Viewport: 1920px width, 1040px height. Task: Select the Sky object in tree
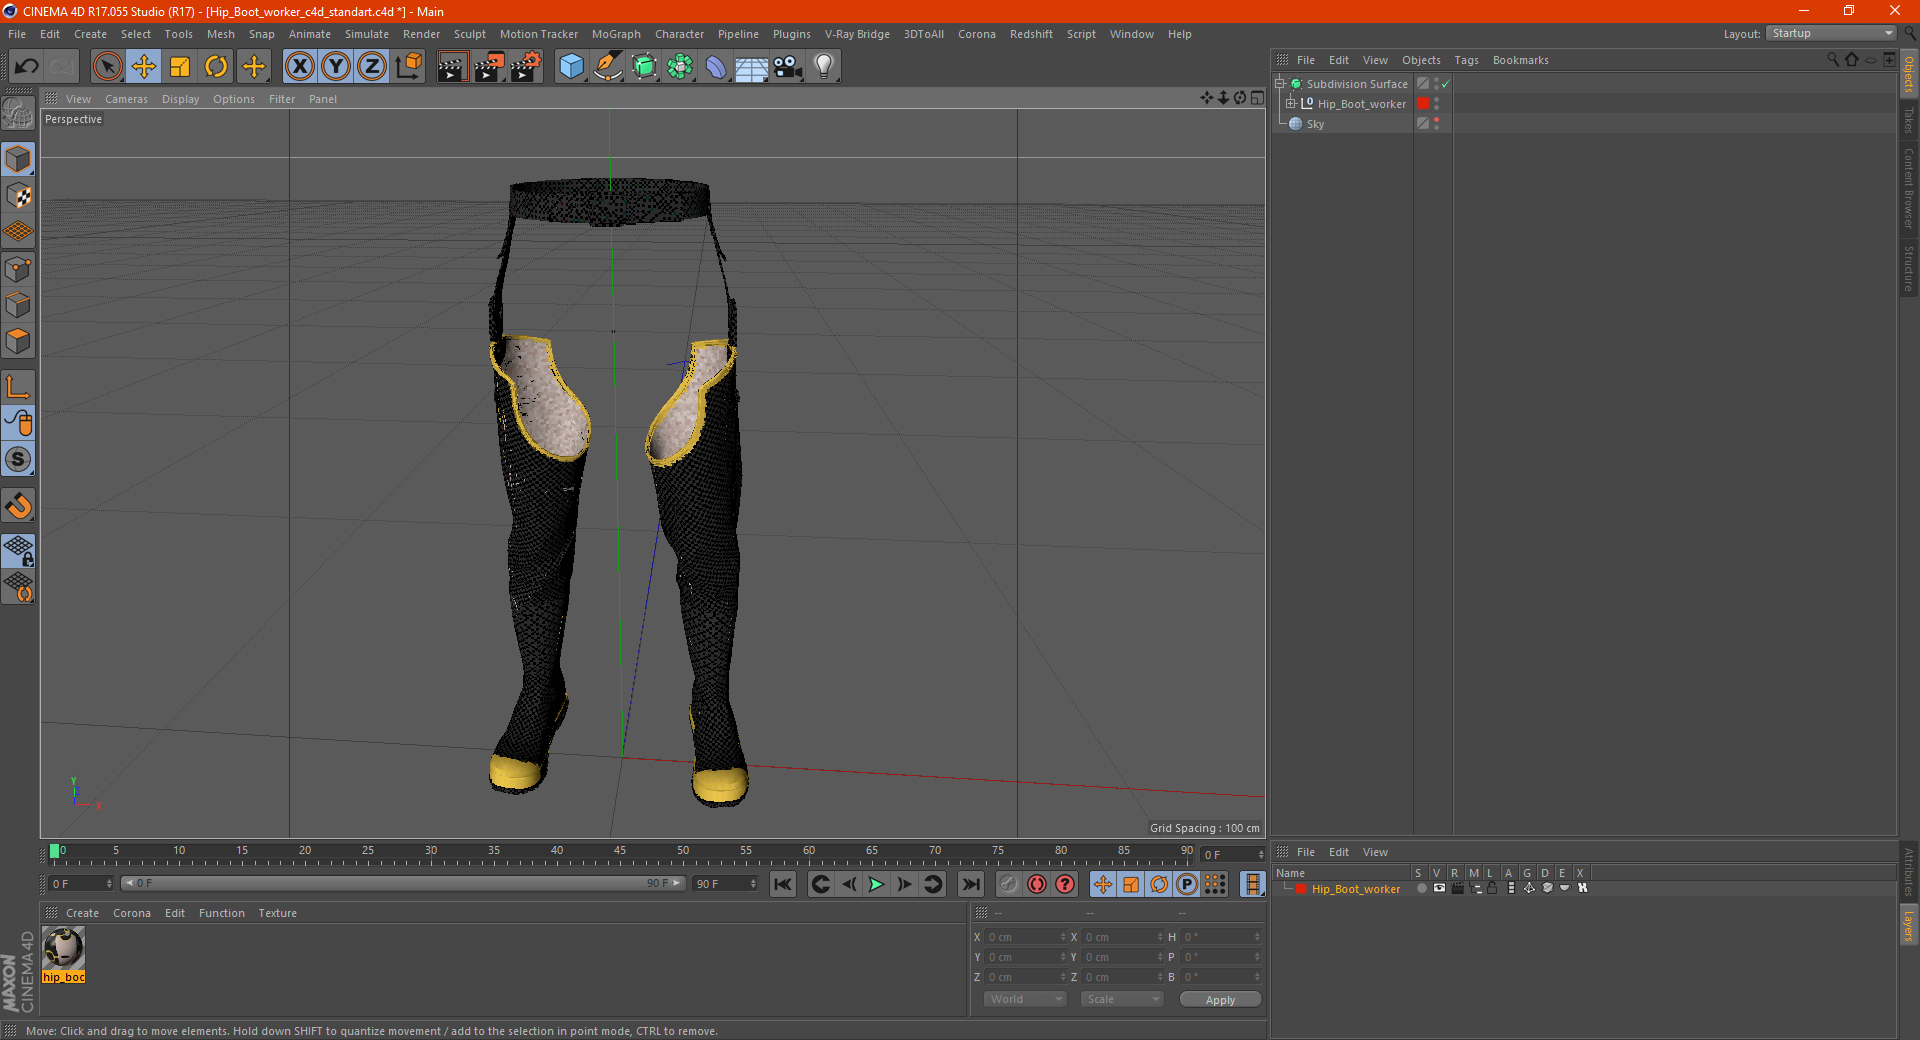pyautogui.click(x=1315, y=124)
